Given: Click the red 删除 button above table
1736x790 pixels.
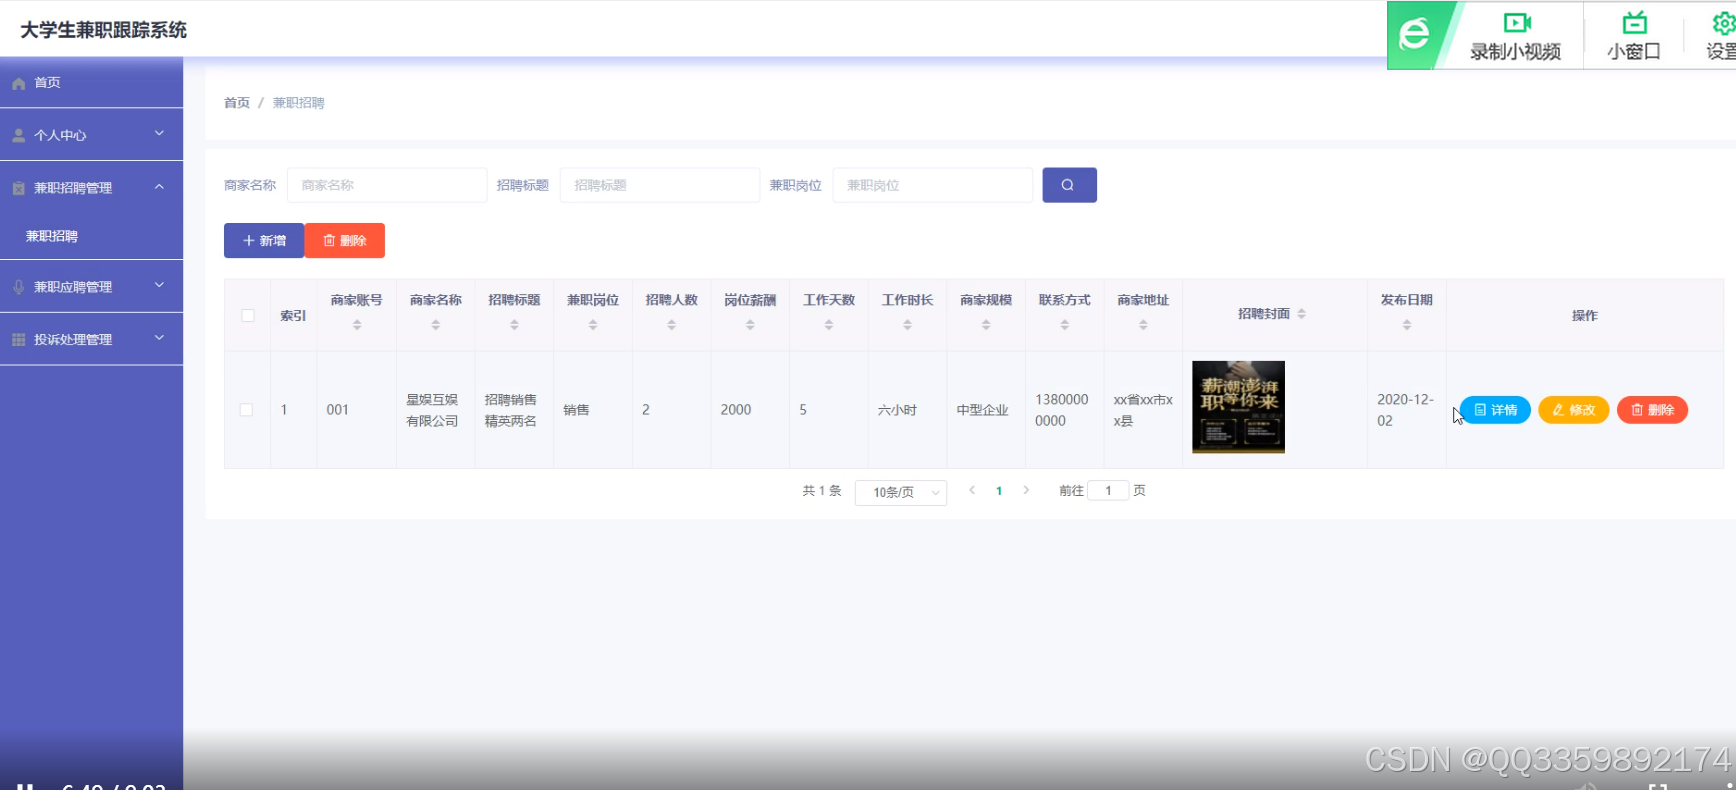Looking at the screenshot, I should (x=345, y=240).
